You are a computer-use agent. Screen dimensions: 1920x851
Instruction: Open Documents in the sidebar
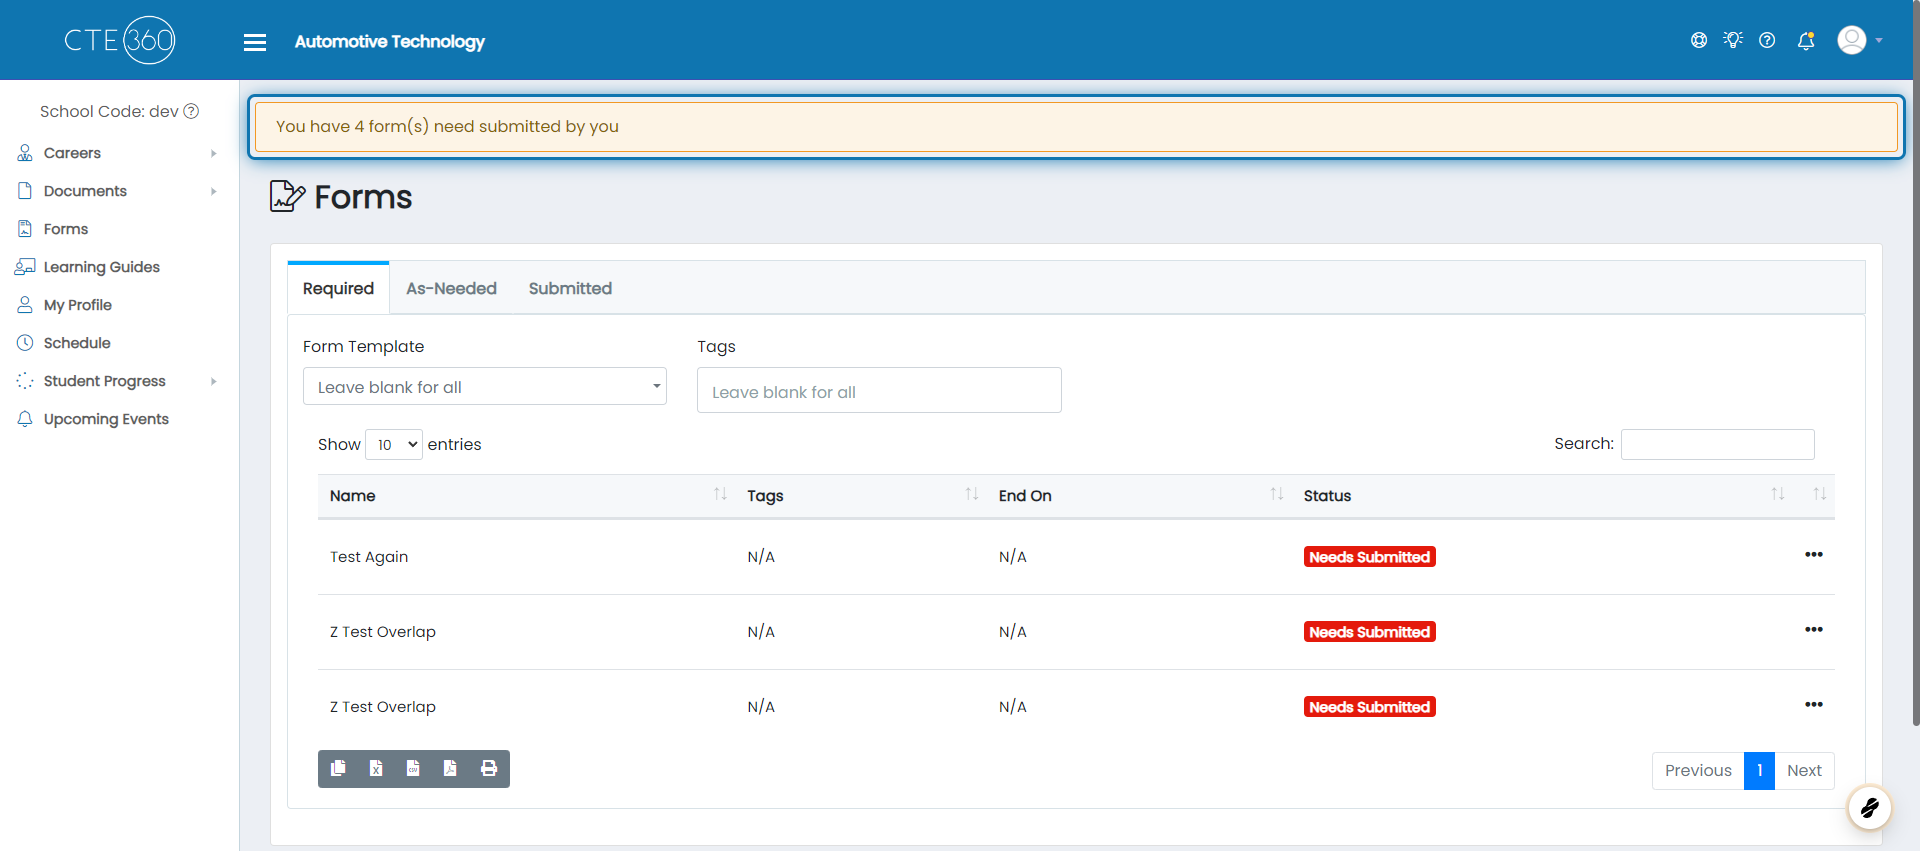click(x=85, y=191)
